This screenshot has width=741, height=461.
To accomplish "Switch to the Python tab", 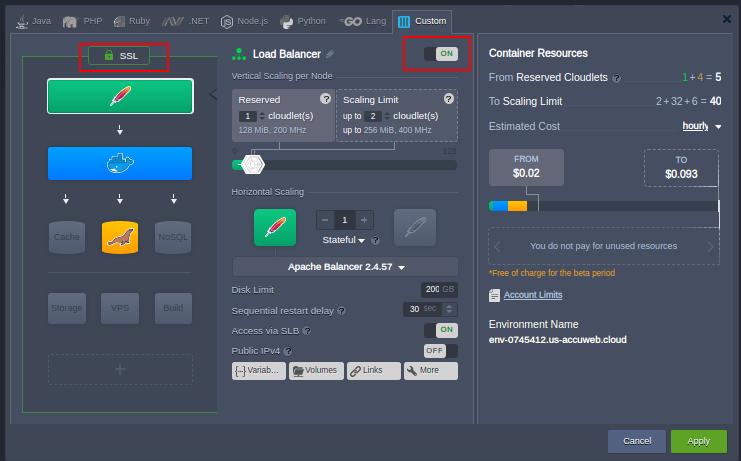I will [303, 20].
